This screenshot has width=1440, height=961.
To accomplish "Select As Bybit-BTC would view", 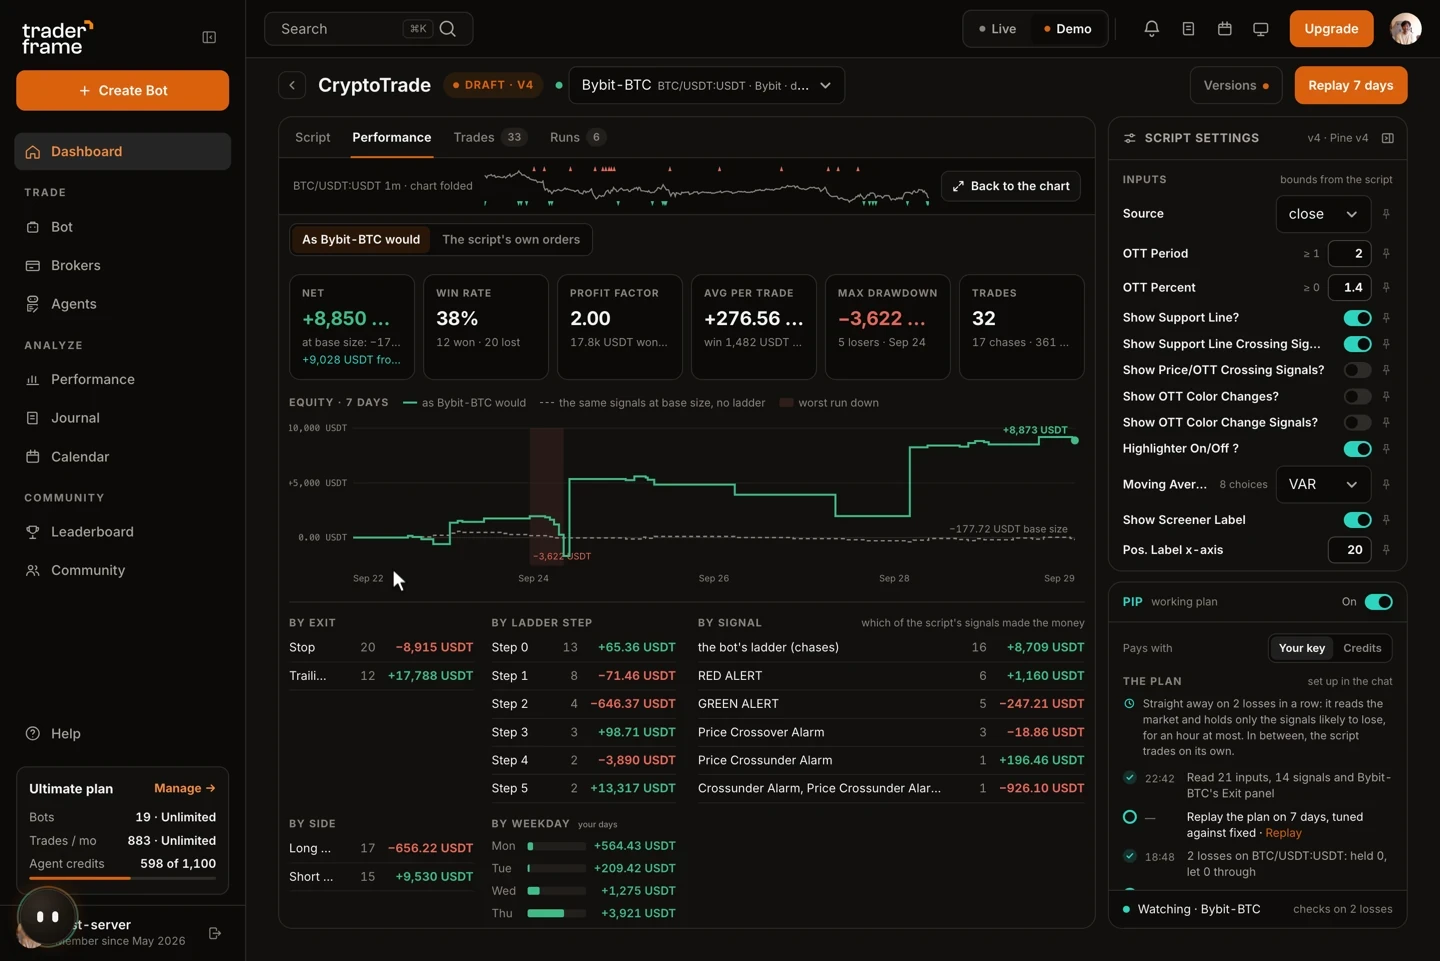I will click(x=361, y=240).
